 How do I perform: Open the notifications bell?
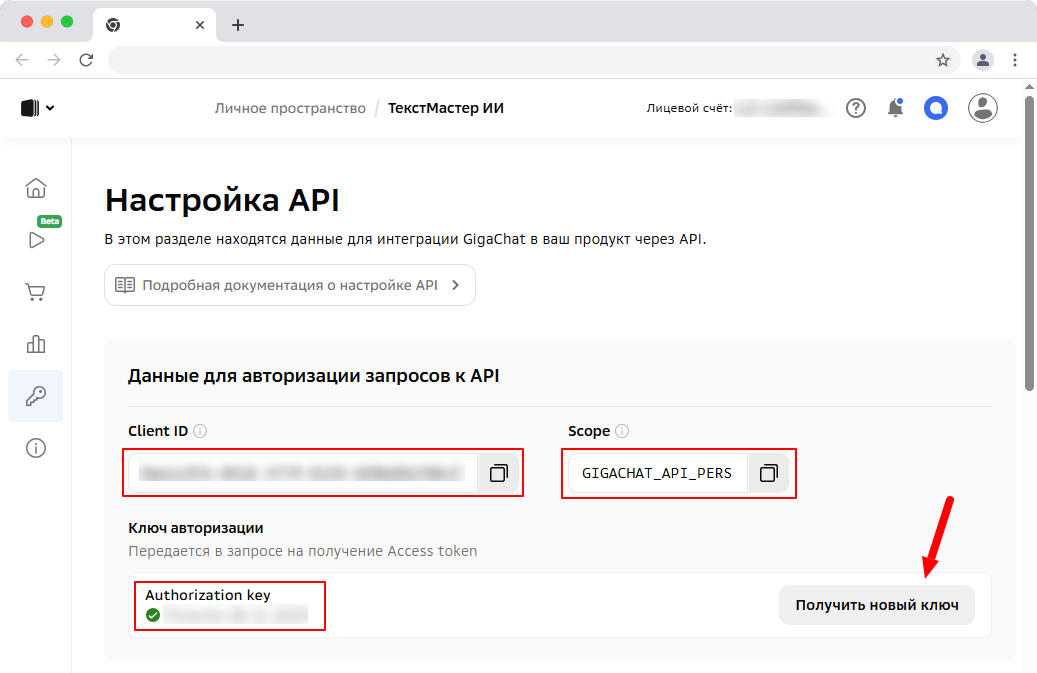click(895, 108)
